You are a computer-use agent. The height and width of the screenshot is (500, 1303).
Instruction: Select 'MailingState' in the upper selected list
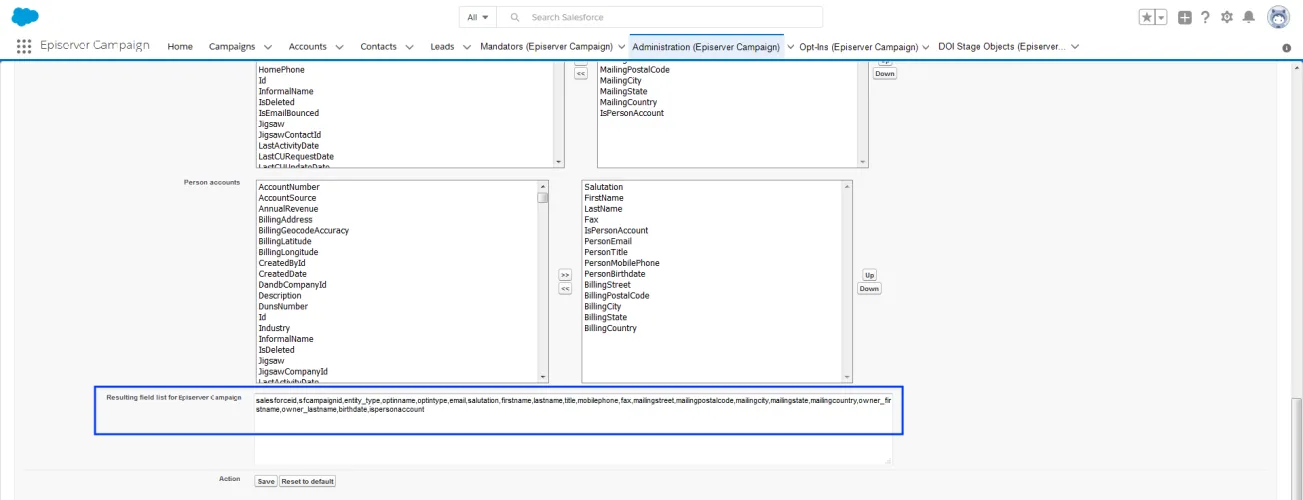(623, 91)
